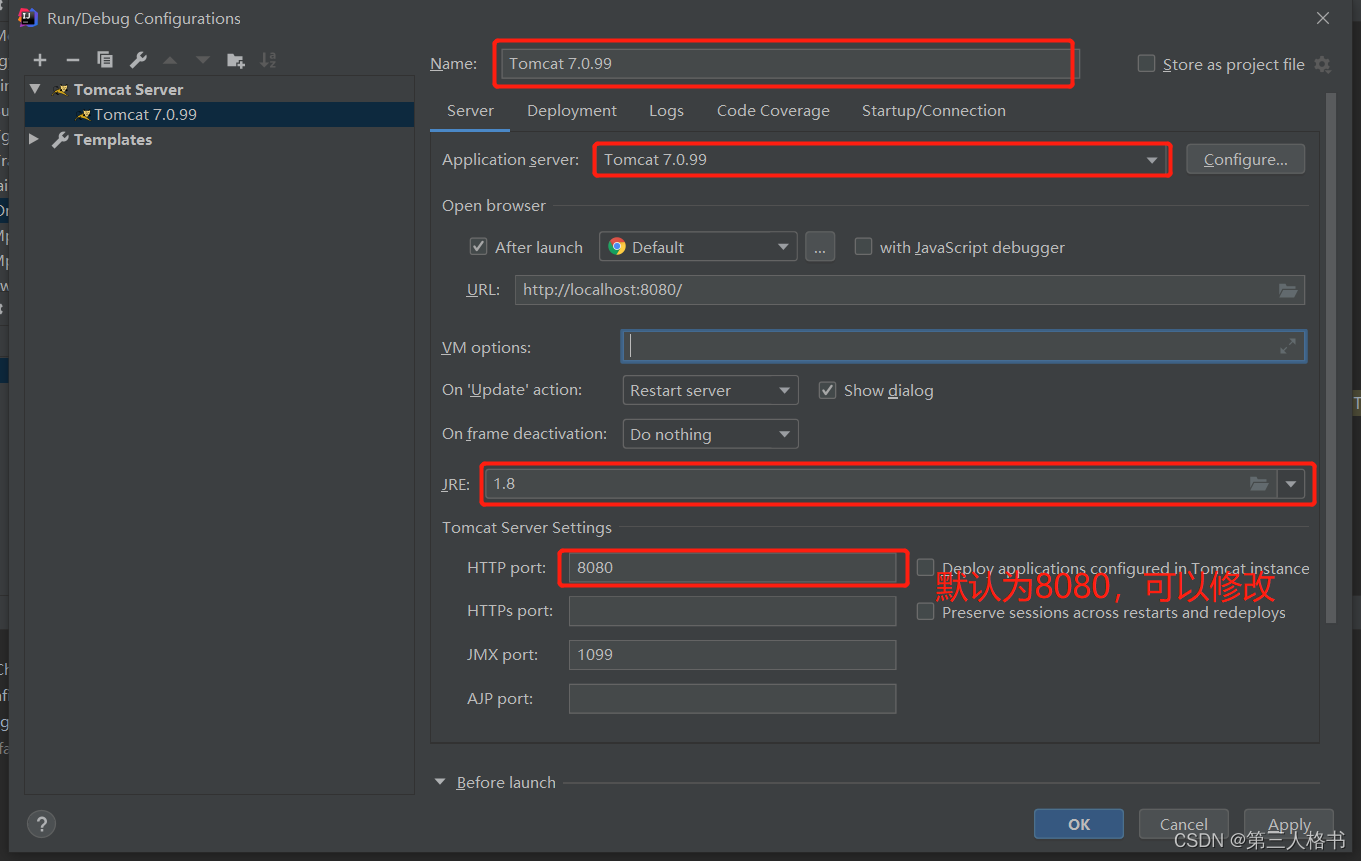
Task: Expand the VM options field using the expand icon
Action: click(x=1288, y=346)
